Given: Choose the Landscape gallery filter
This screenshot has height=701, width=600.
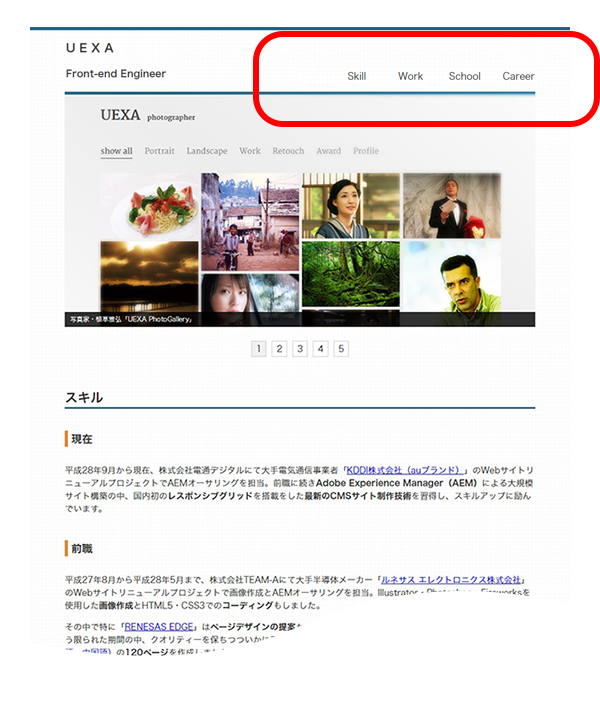Looking at the screenshot, I should click(x=207, y=151).
